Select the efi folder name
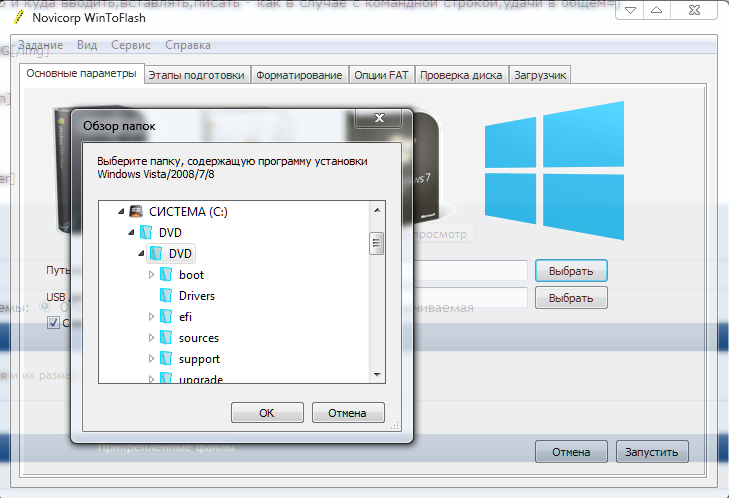 pos(185,317)
